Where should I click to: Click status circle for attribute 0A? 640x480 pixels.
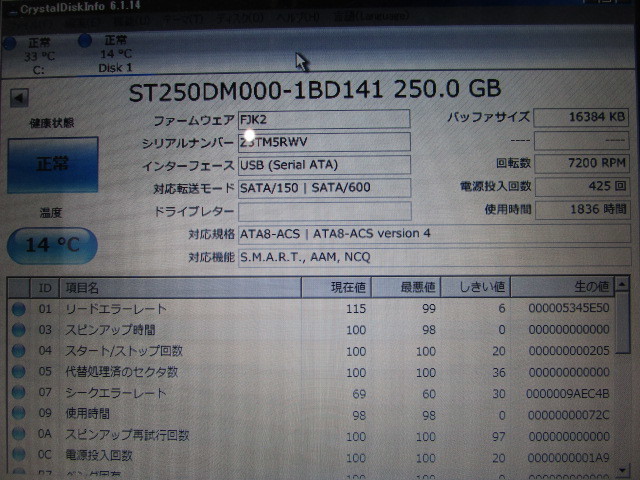tap(18, 434)
